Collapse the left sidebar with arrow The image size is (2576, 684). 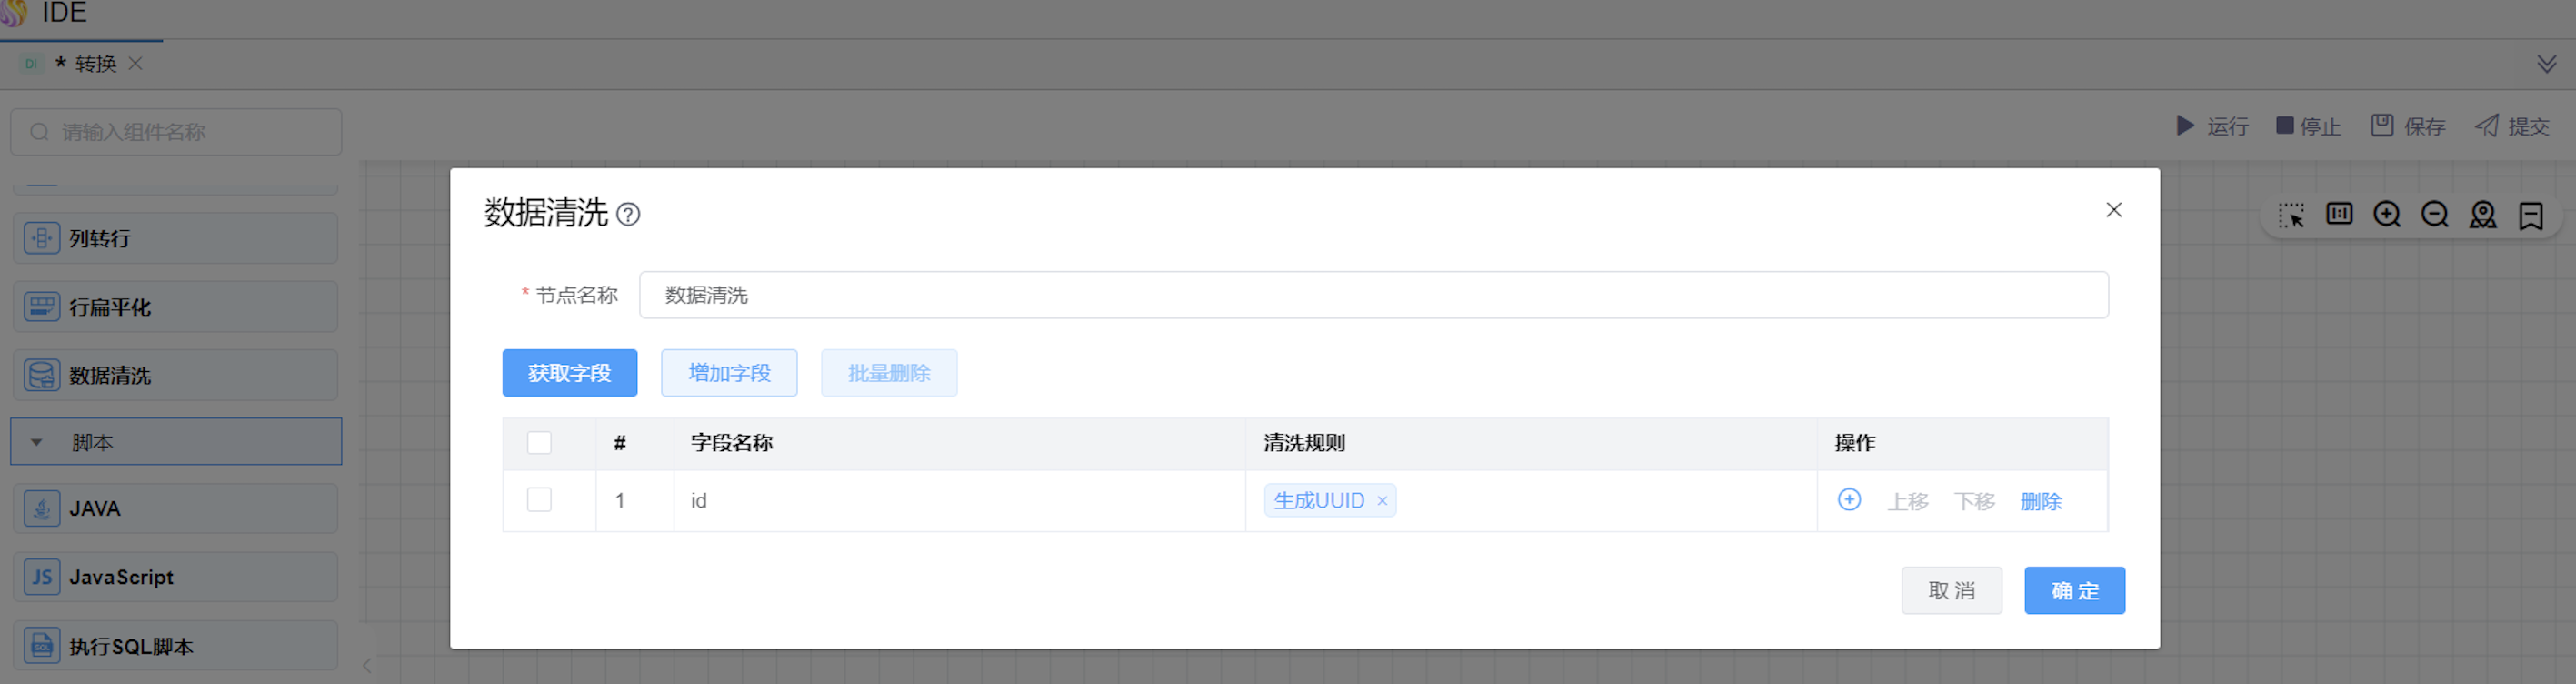pos(367,666)
